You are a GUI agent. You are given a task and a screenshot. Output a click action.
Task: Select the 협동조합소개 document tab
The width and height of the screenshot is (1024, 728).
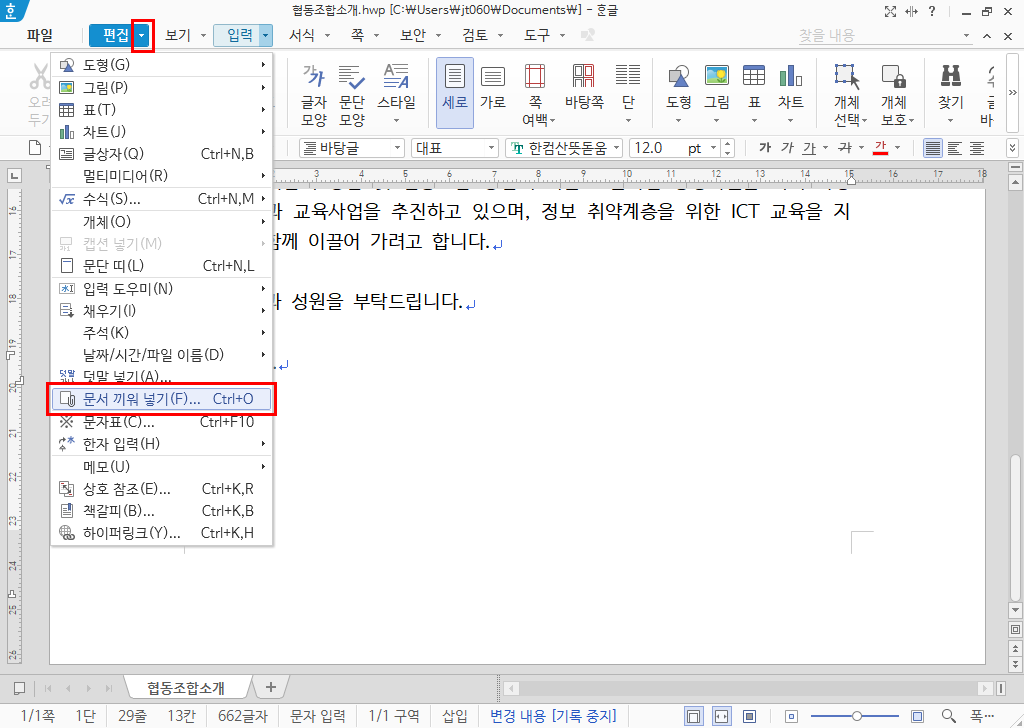(186, 688)
